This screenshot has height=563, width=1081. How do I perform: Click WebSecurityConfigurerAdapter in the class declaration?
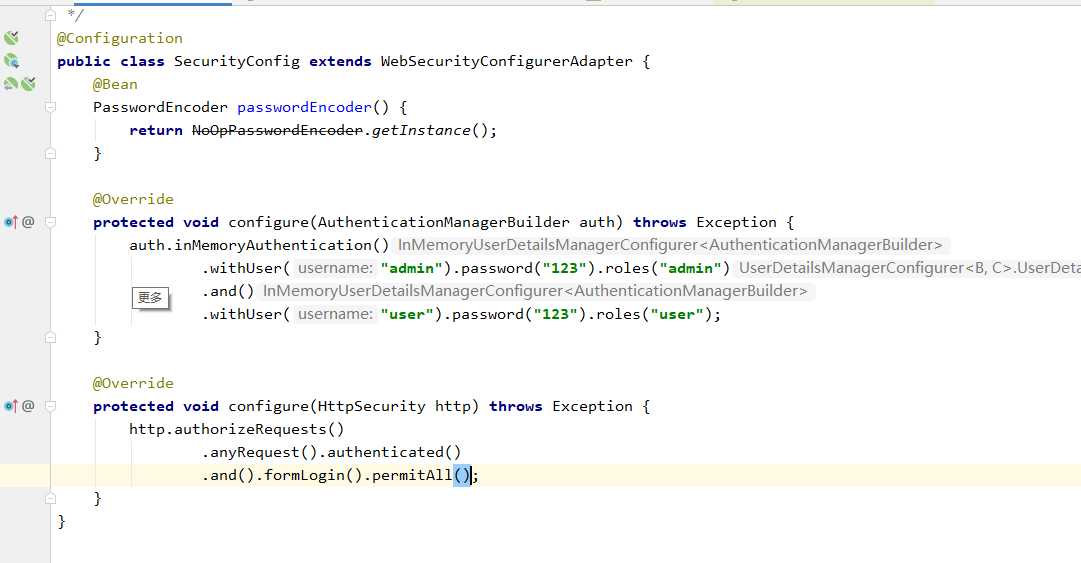507,61
